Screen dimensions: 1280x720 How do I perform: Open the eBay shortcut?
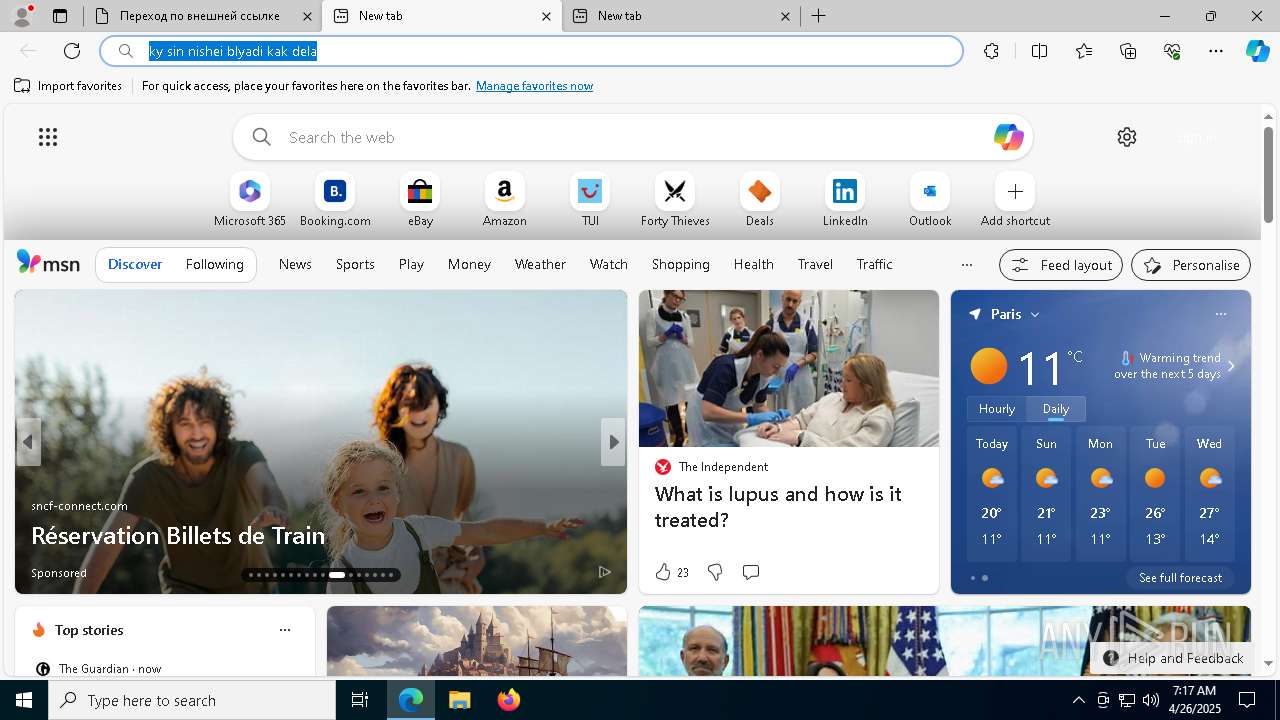(420, 200)
